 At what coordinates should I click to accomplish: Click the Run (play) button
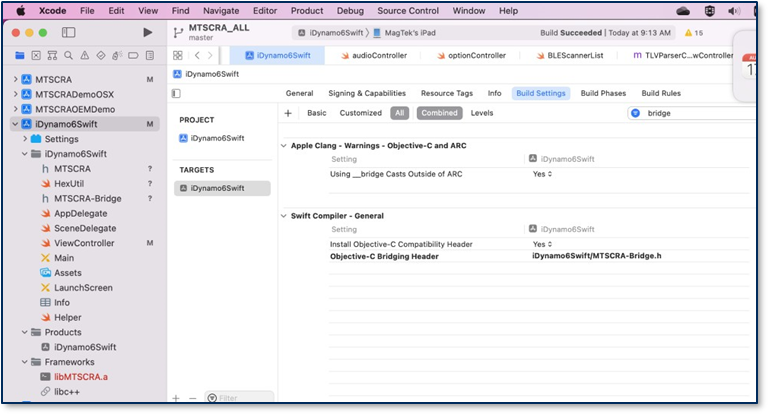147,32
